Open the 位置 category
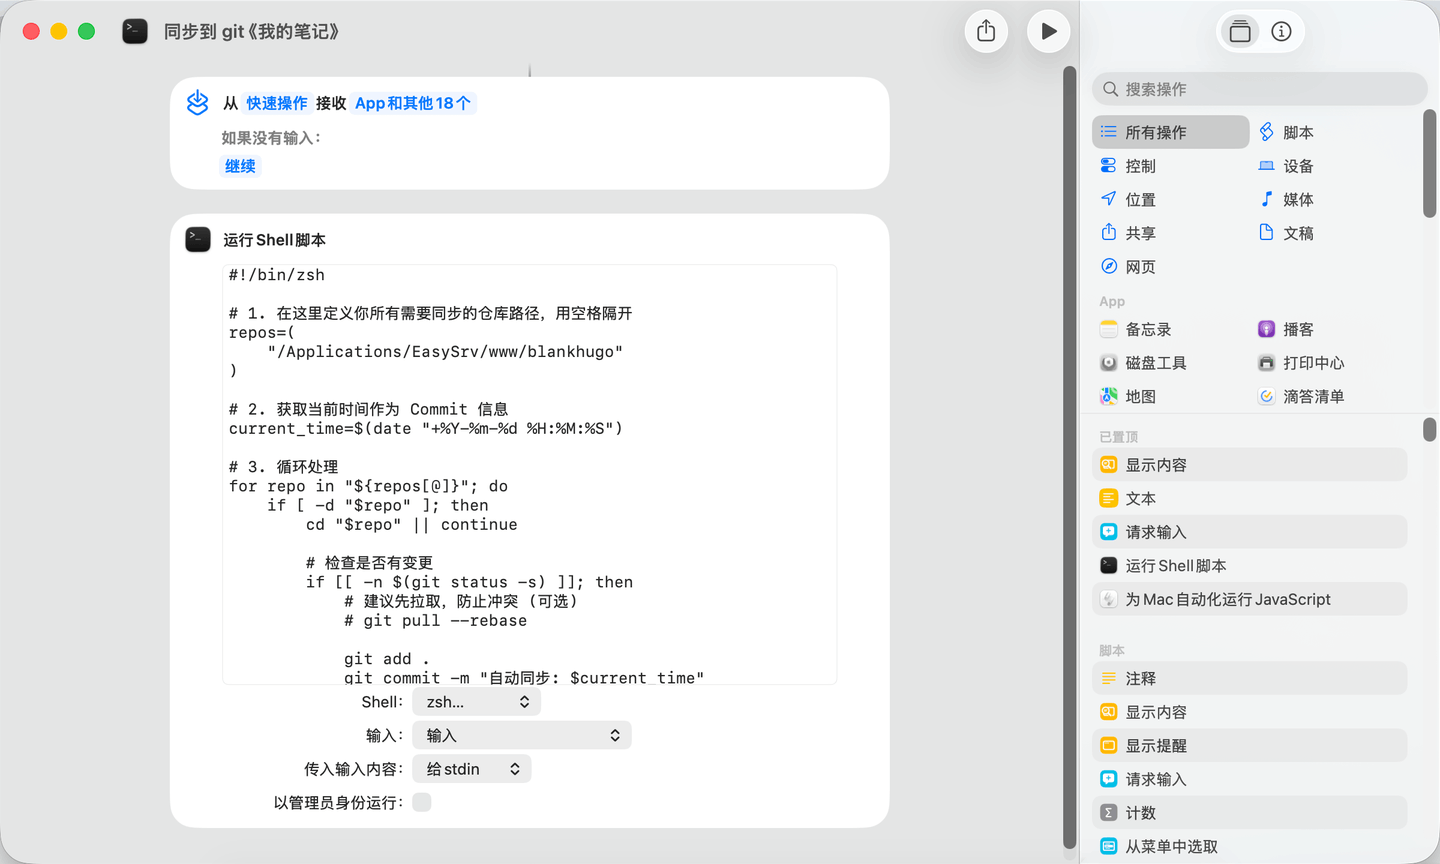The image size is (1440, 864). point(1140,200)
